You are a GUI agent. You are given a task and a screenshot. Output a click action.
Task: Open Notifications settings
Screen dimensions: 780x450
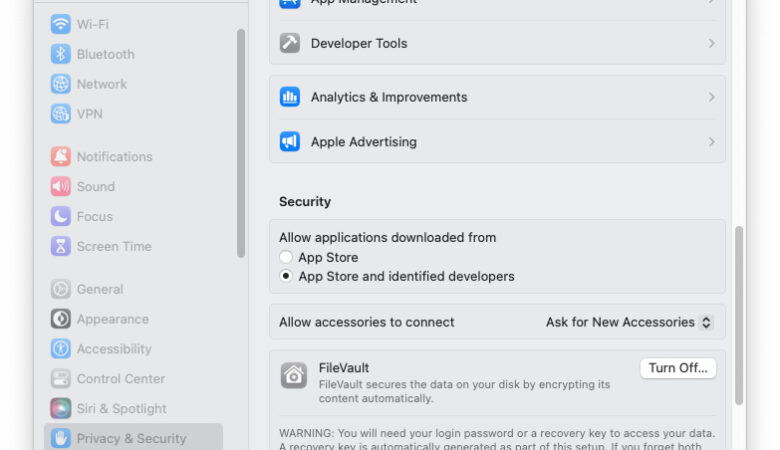pos(133,157)
